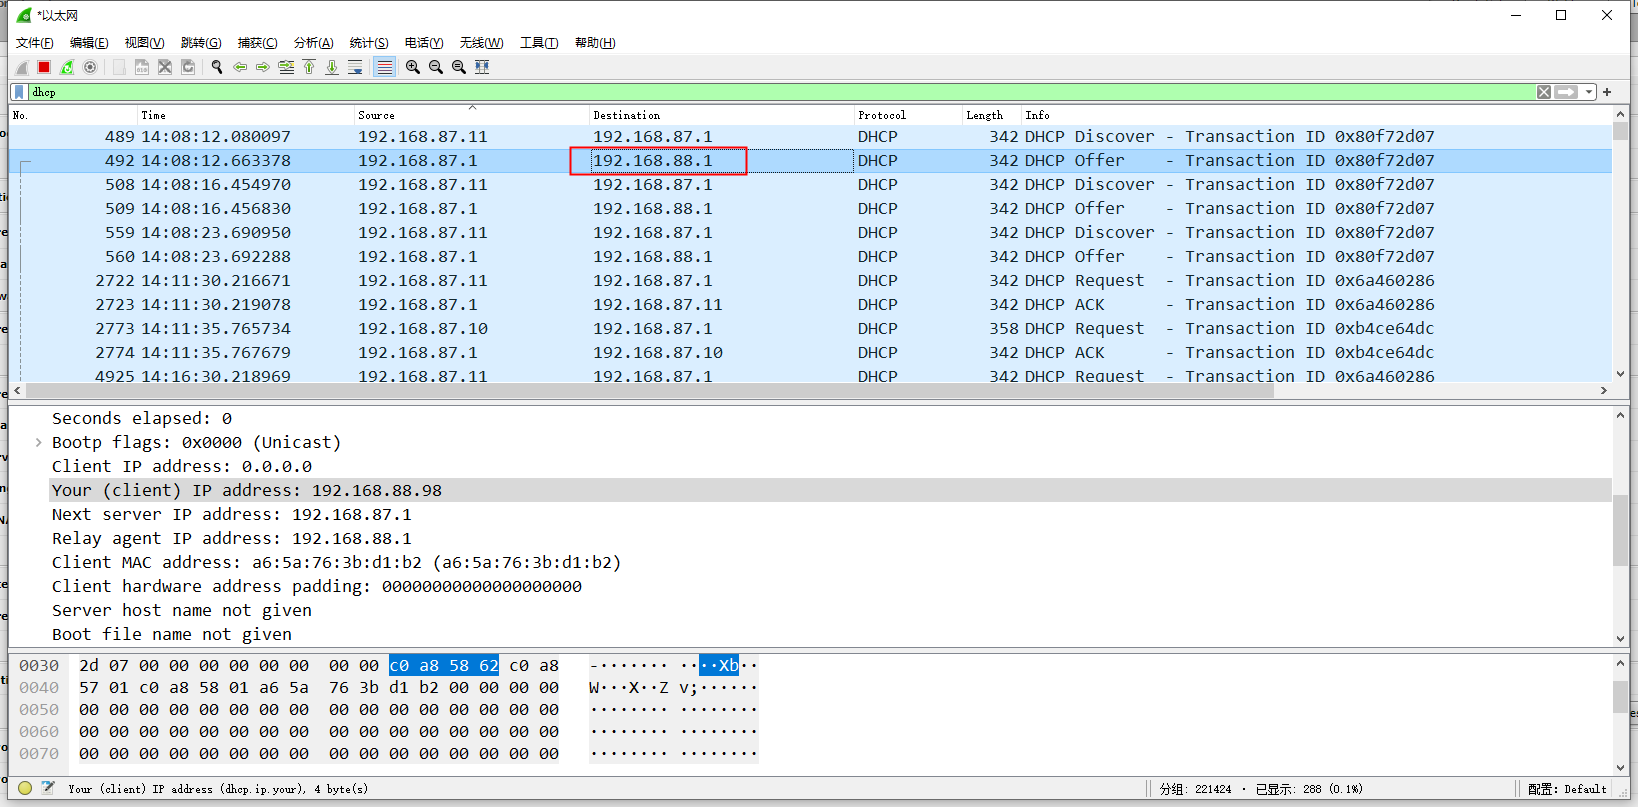This screenshot has width=1638, height=807.
Task: Select packet 489 DHCP Discover row
Action: (810, 136)
